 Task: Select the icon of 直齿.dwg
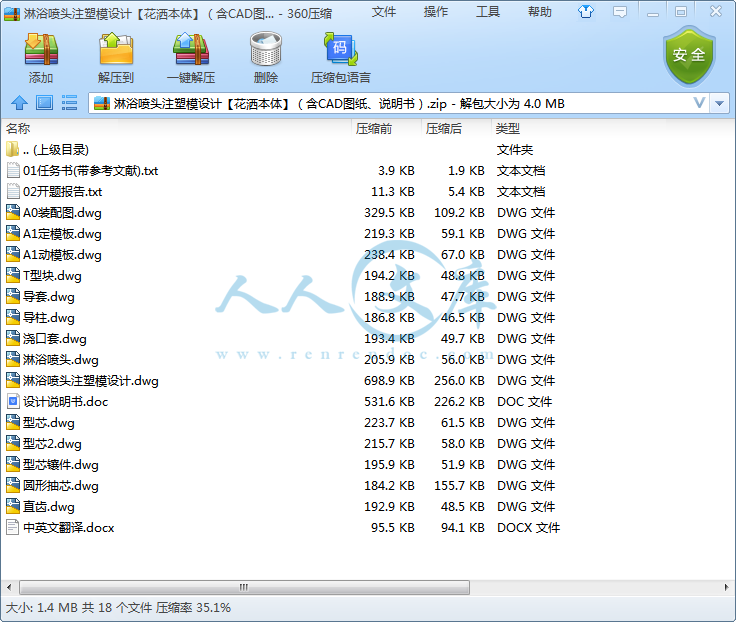pos(13,507)
